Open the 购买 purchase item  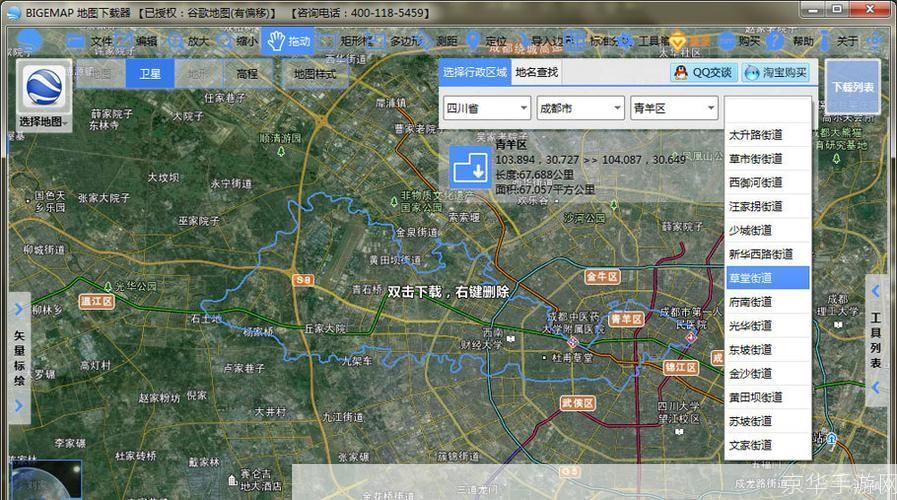pos(739,41)
